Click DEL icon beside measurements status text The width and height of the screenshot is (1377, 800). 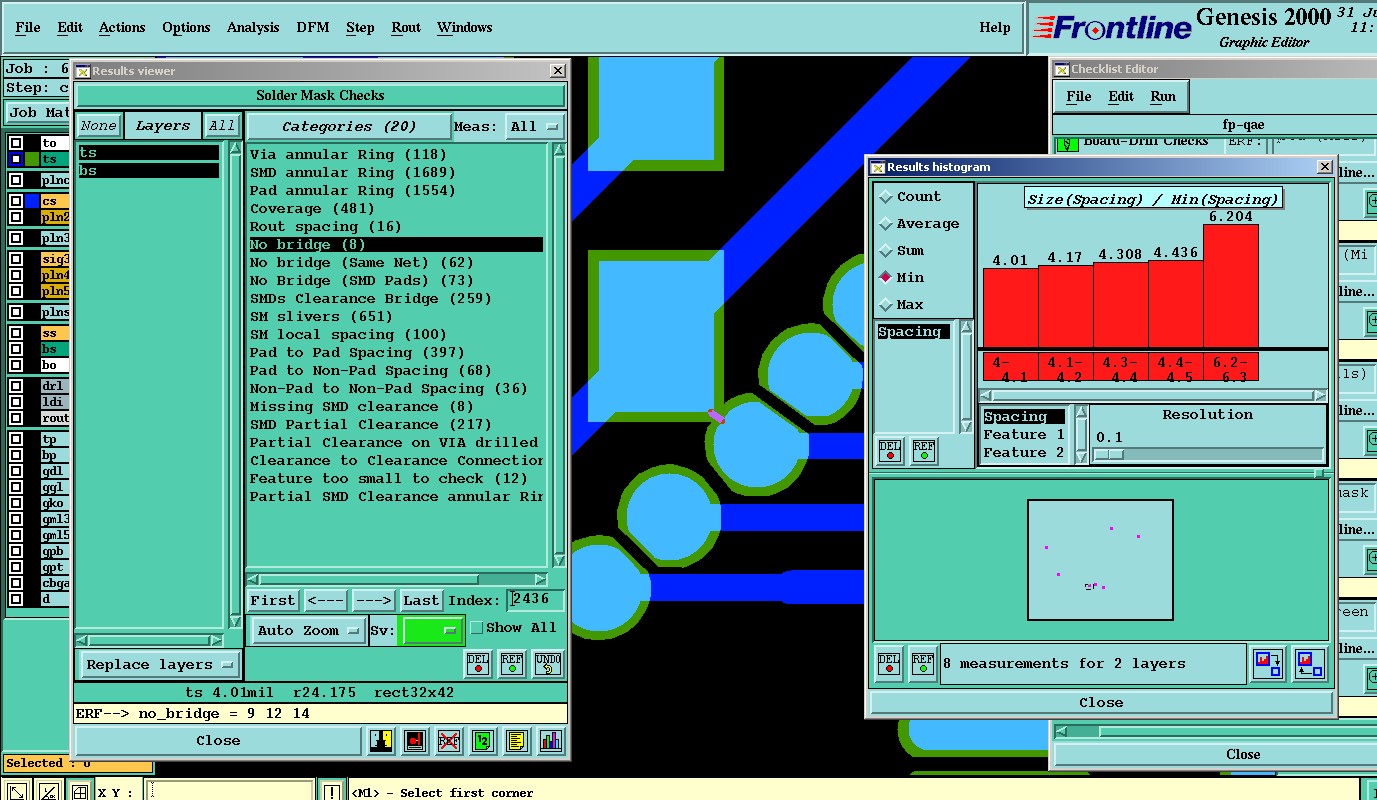click(x=889, y=663)
